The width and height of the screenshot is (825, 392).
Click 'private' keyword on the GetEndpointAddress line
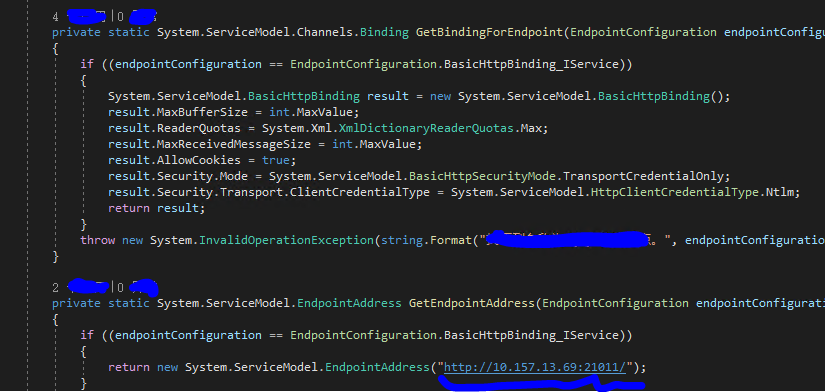(x=76, y=303)
